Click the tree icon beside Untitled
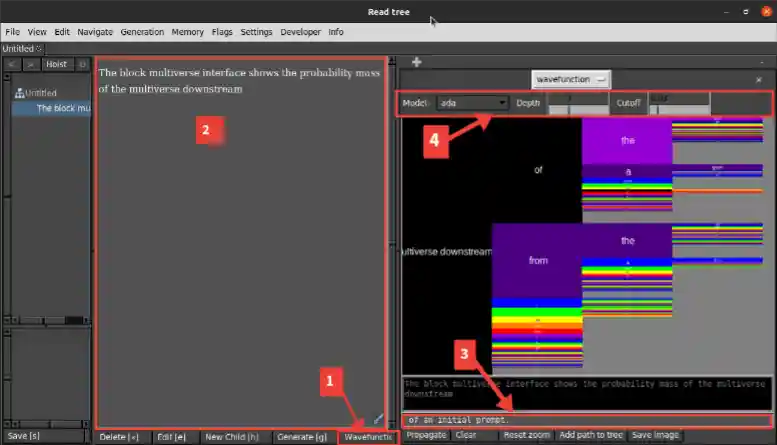The width and height of the screenshot is (777, 445). (x=18, y=93)
